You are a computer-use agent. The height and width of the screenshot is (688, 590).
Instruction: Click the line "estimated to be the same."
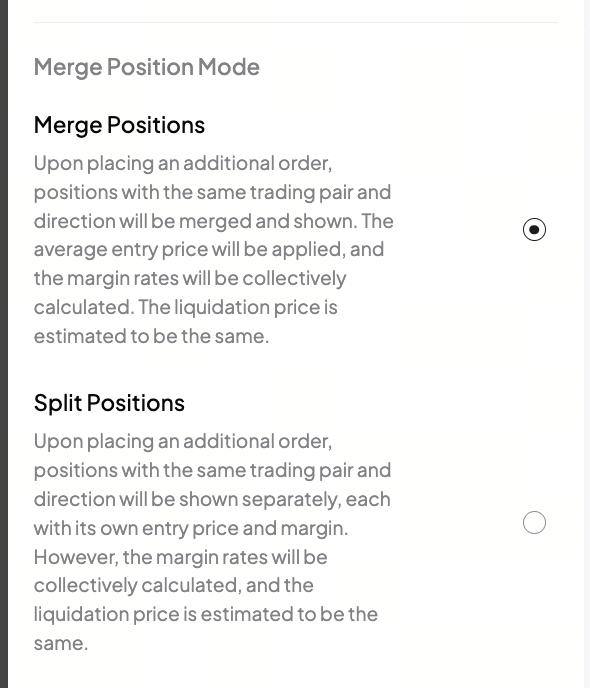(151, 337)
